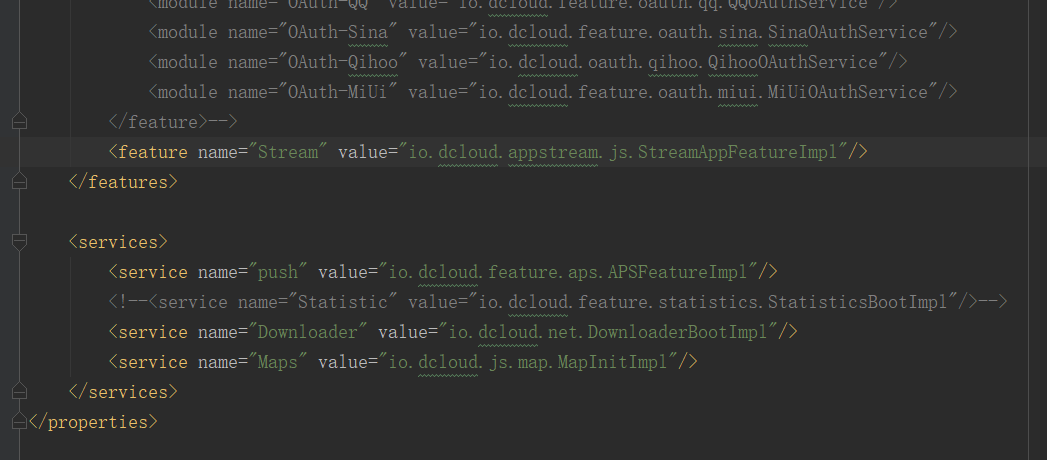
Task: Collapse the services block fold marker
Action: [x=19, y=242]
